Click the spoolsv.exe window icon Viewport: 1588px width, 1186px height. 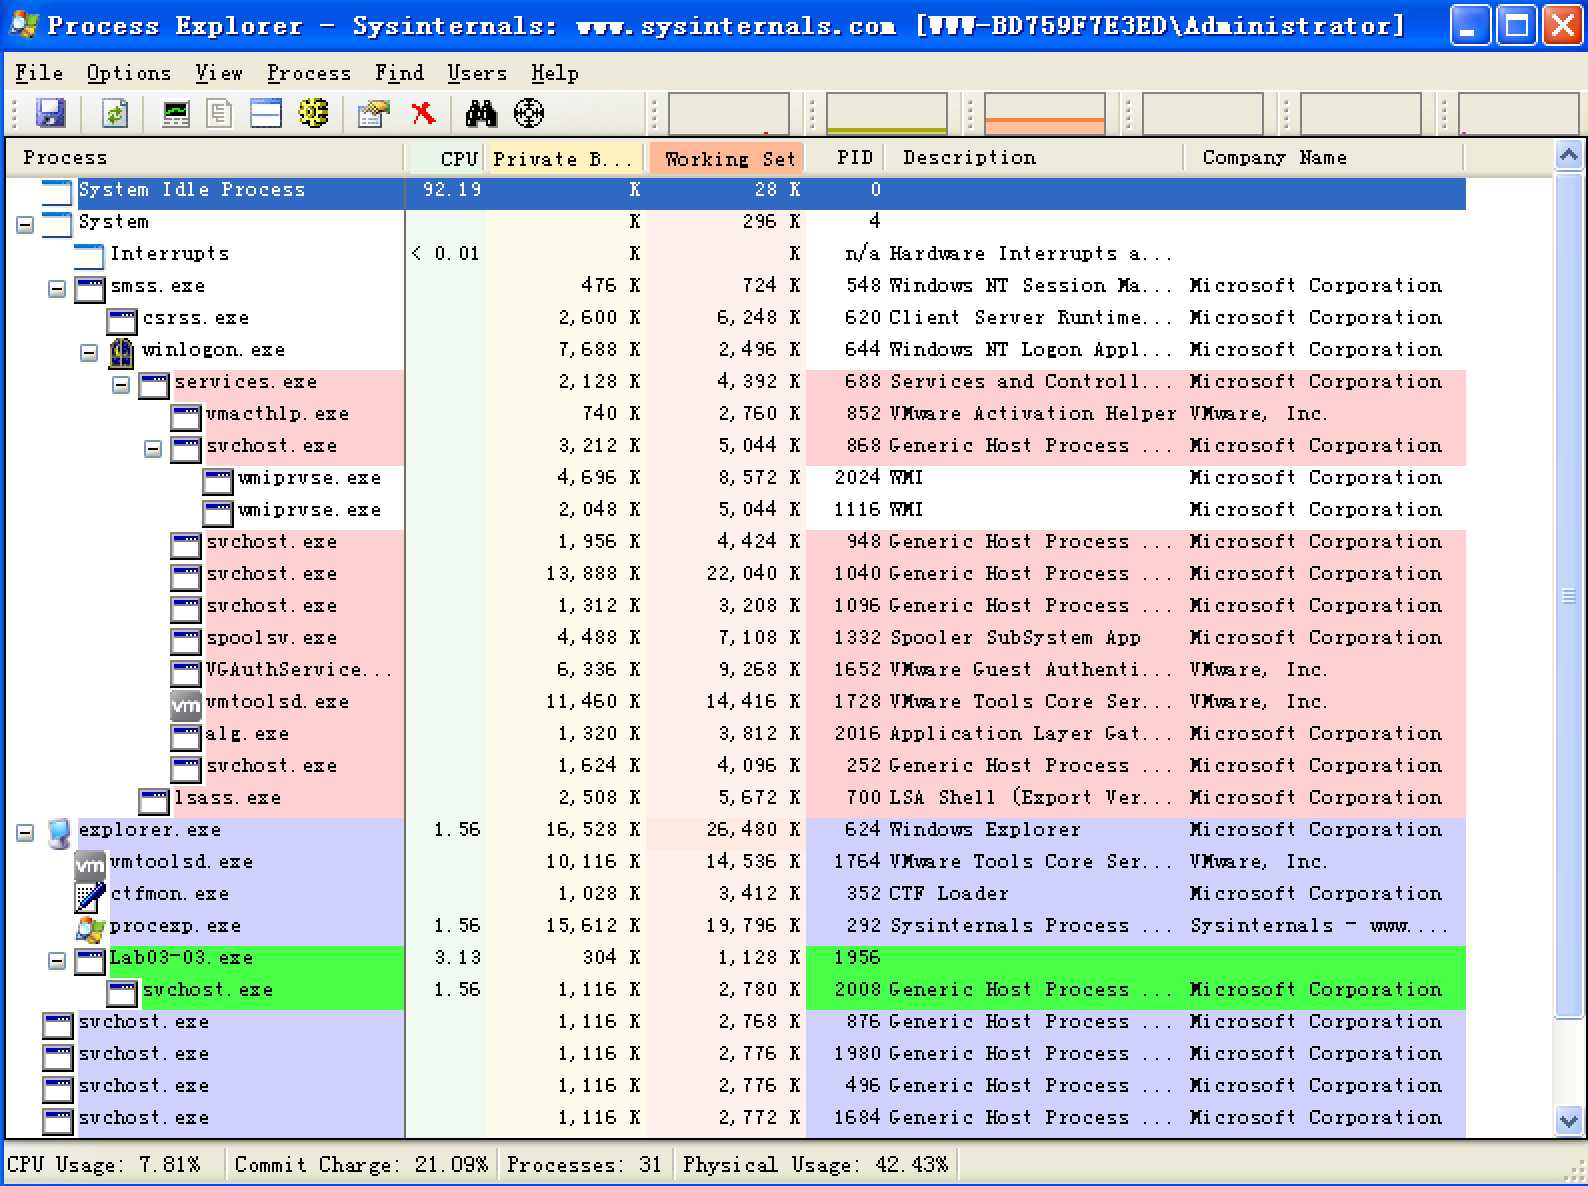pos(186,640)
